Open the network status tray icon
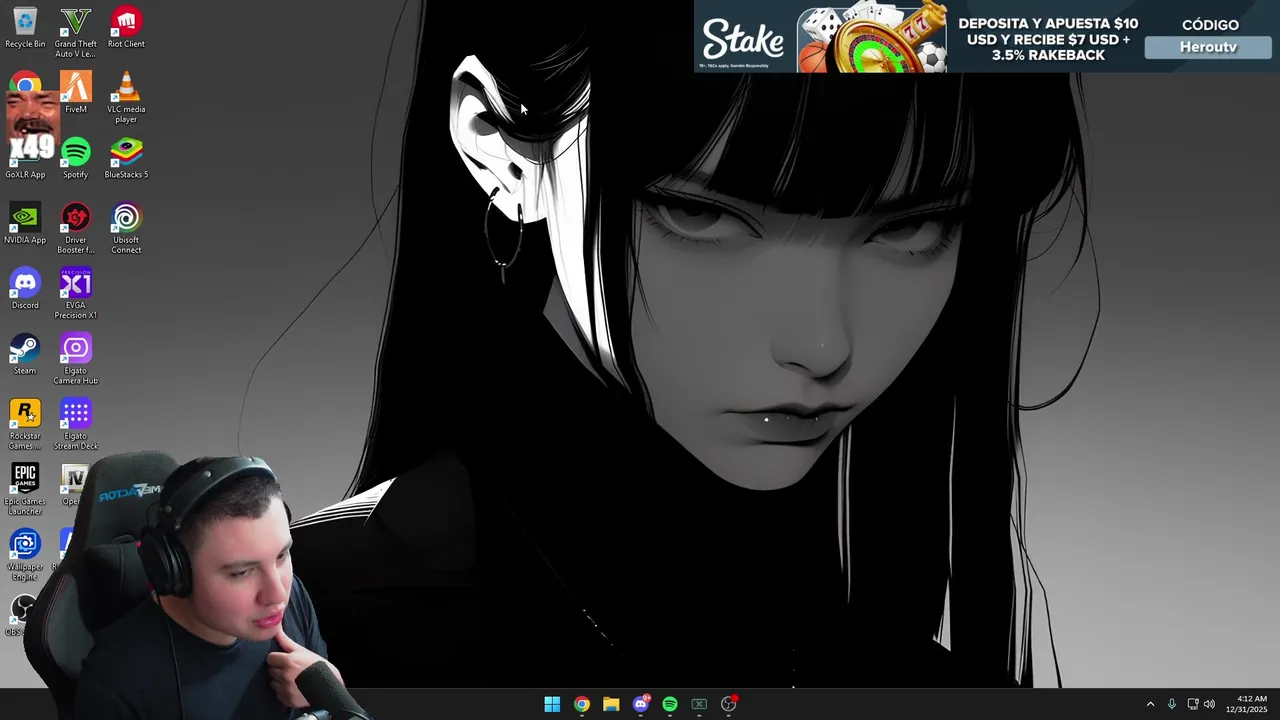Image resolution: width=1280 pixels, height=720 pixels. pos(1193,704)
